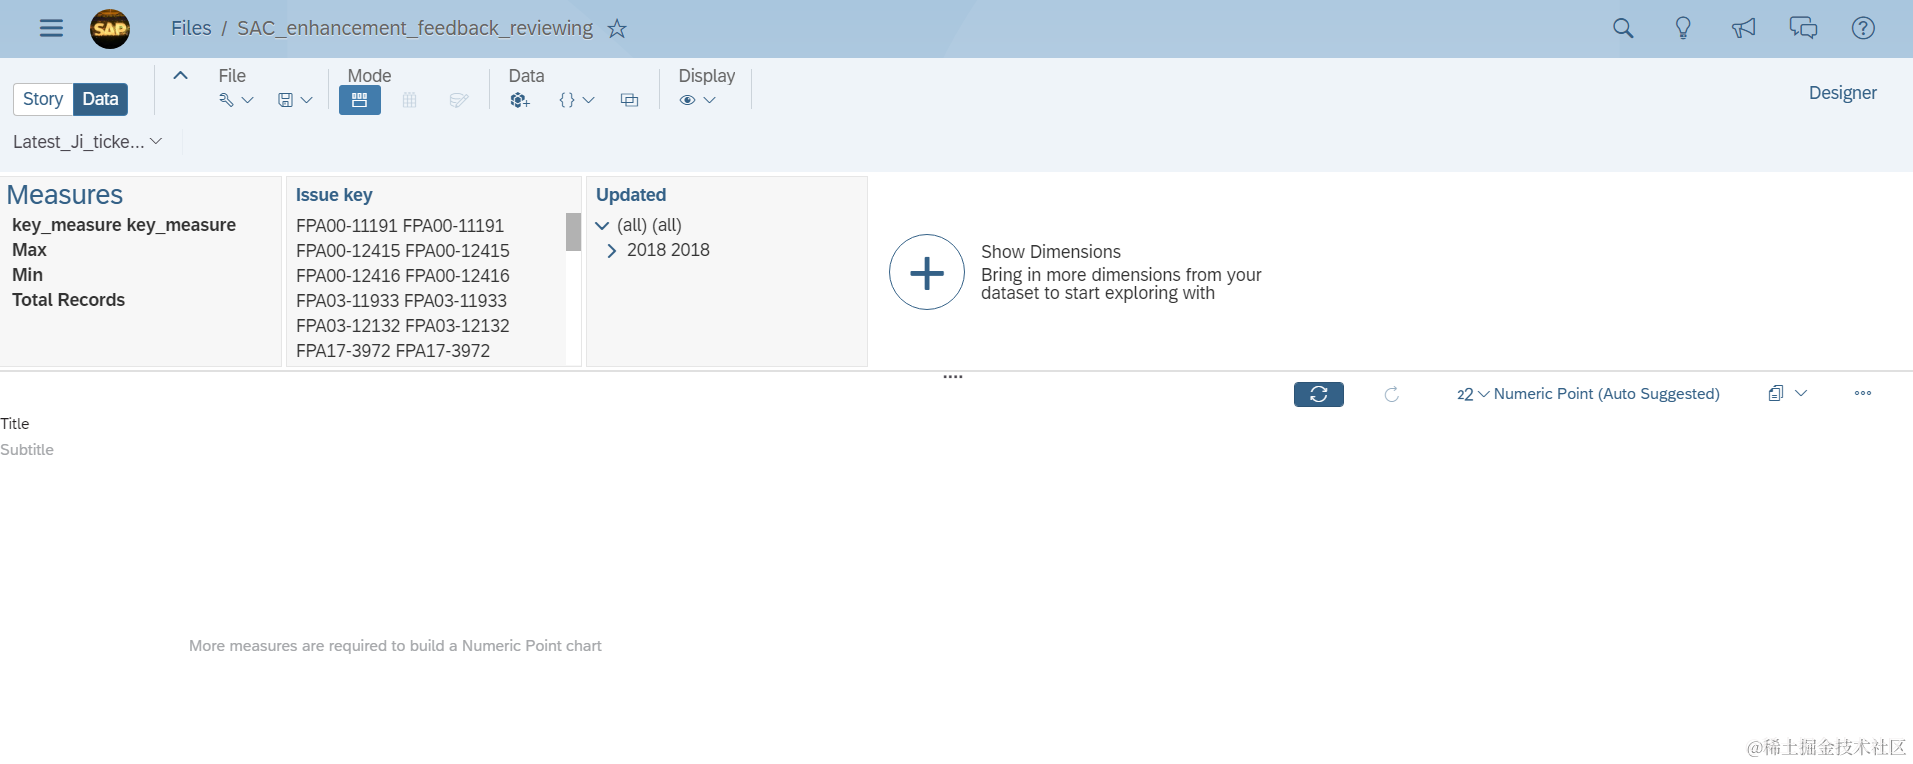Viewport: 1913px width, 764px height.
Task: Open the main hamburger menu
Action: 51,28
